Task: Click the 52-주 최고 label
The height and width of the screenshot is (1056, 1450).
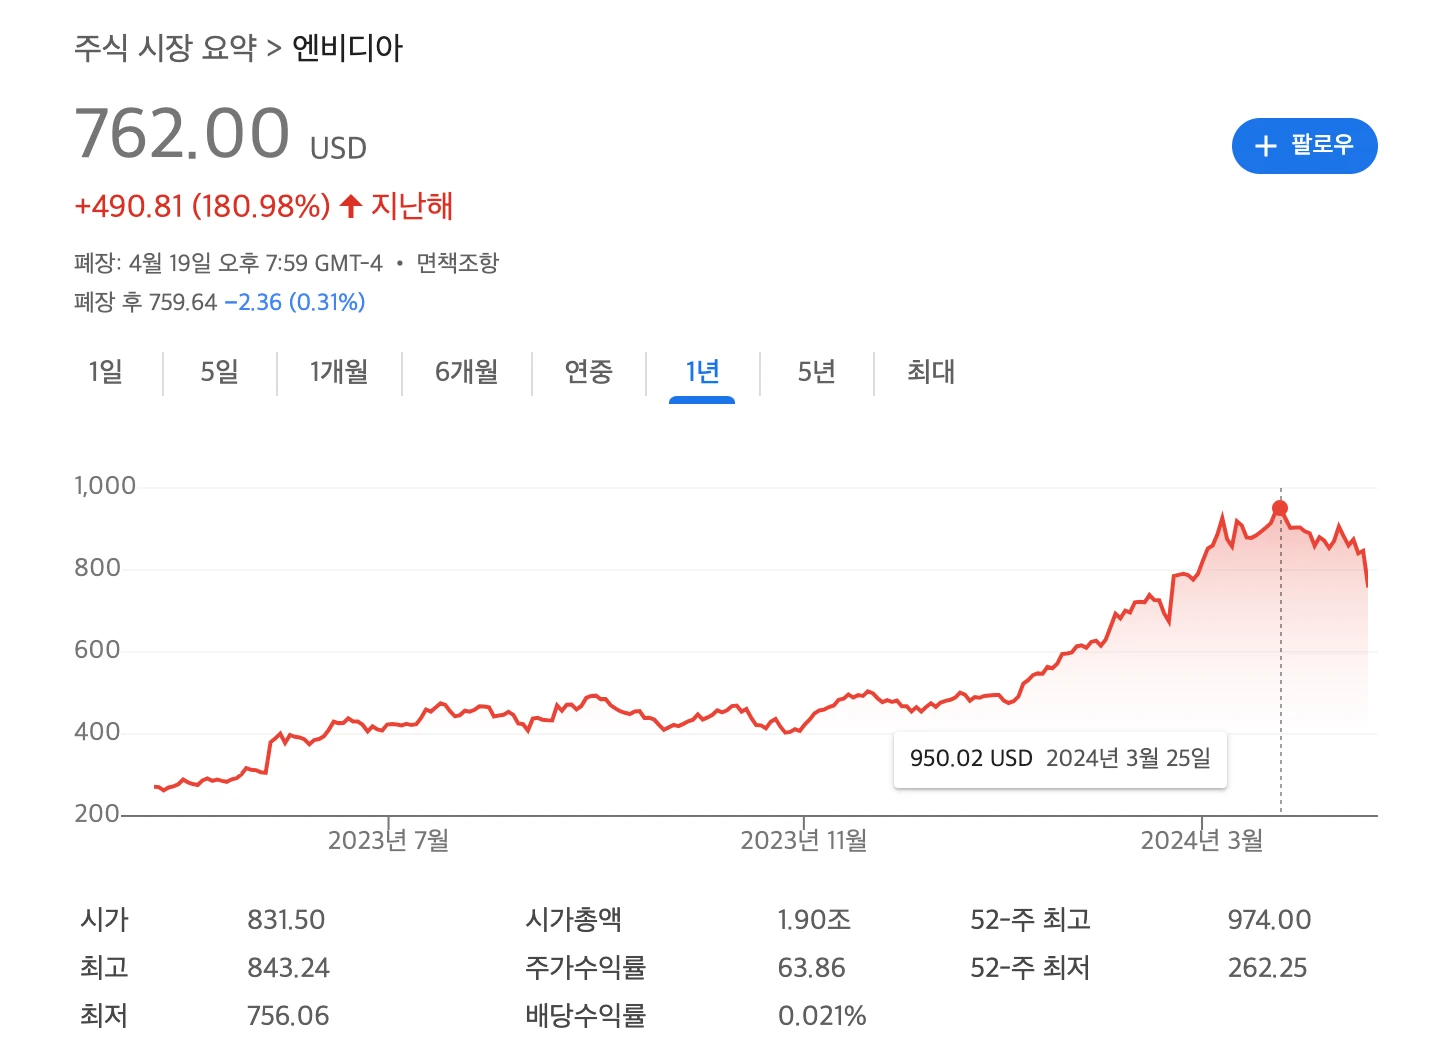Action: click(x=1030, y=920)
